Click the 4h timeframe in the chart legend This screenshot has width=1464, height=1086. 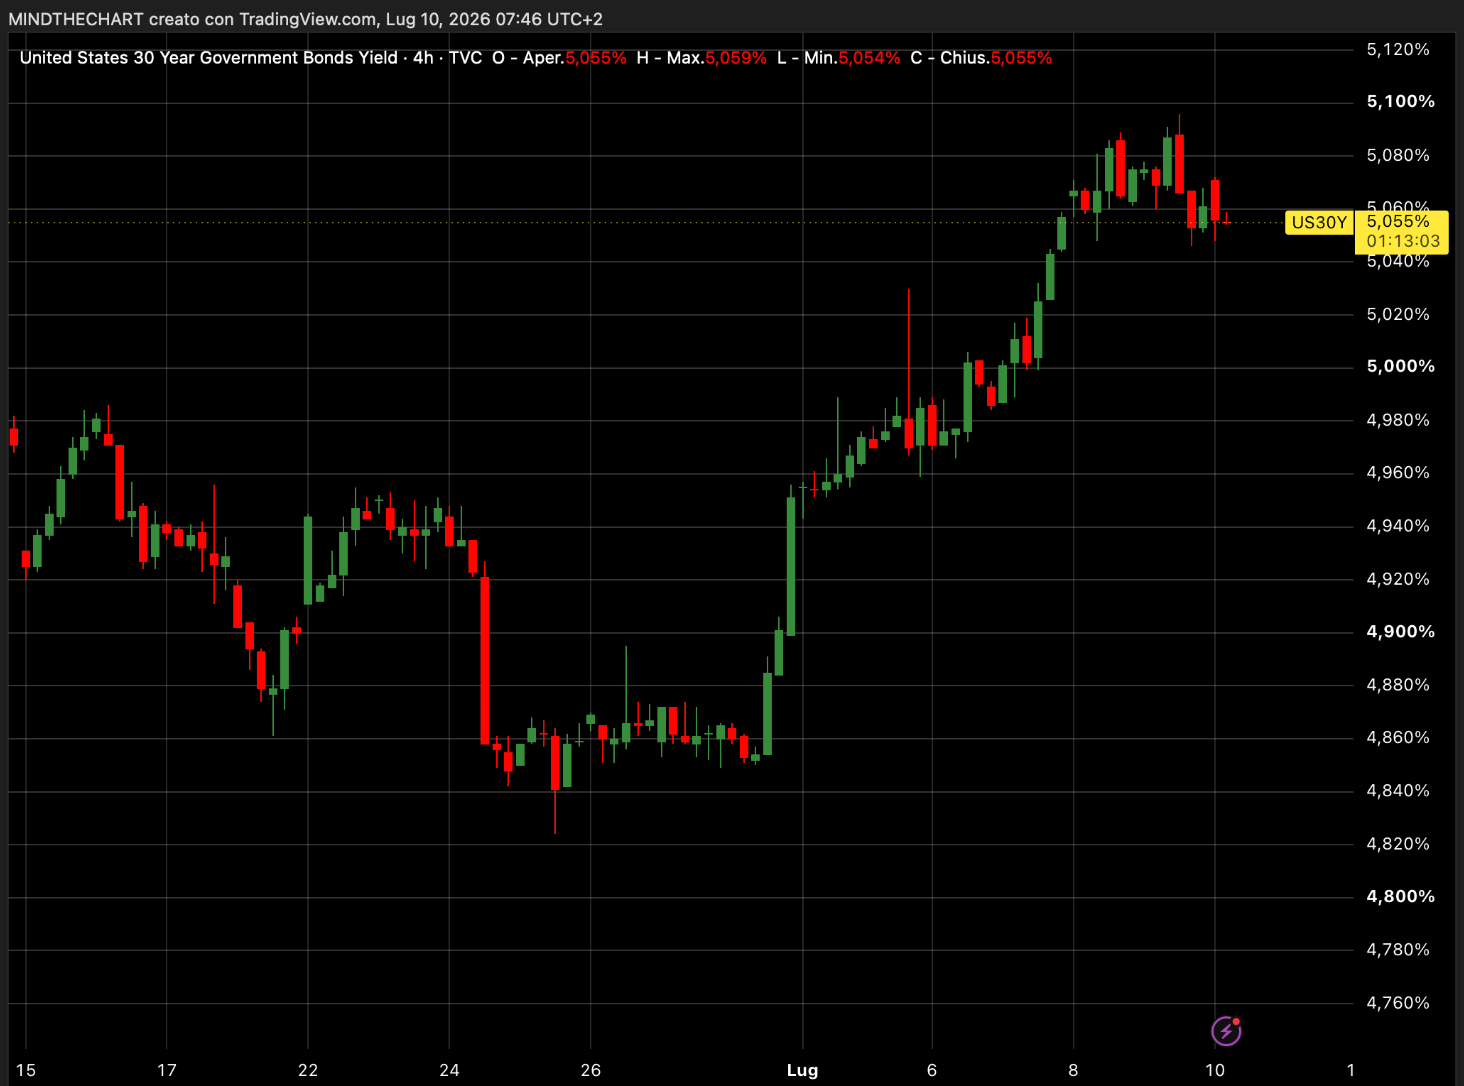coord(424,58)
